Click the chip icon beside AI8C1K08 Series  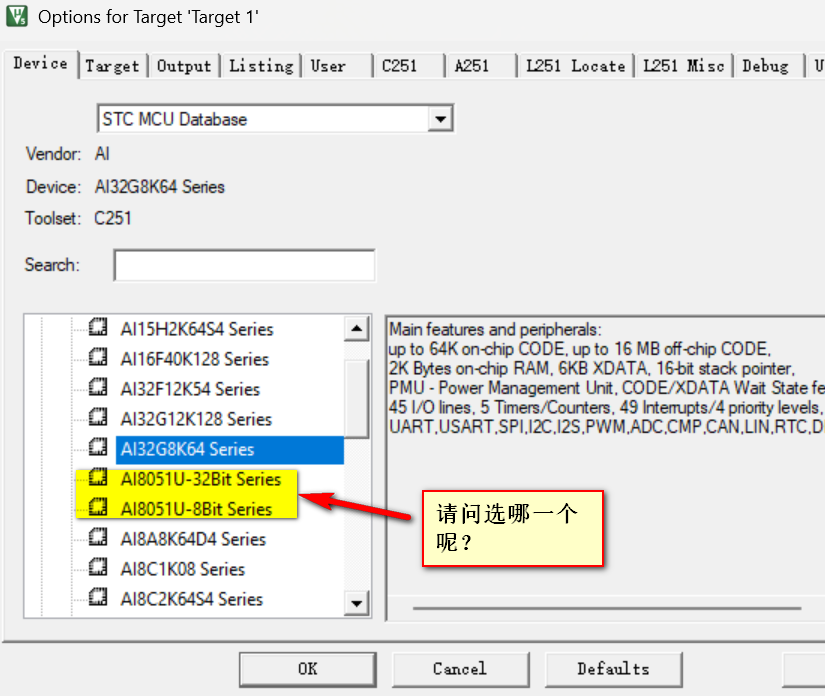pos(98,568)
